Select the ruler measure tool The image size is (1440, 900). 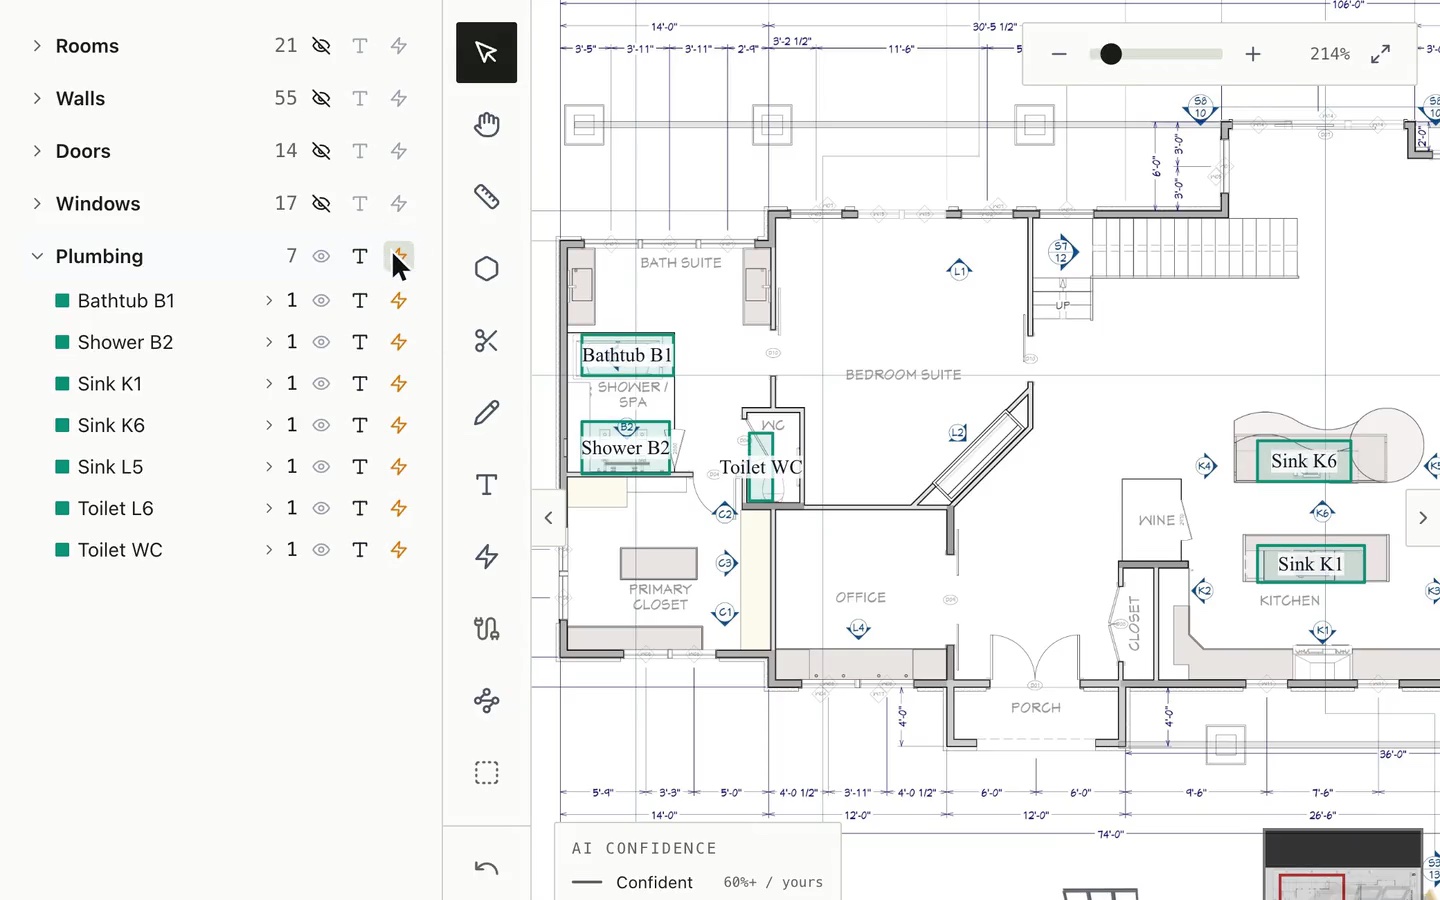(486, 196)
